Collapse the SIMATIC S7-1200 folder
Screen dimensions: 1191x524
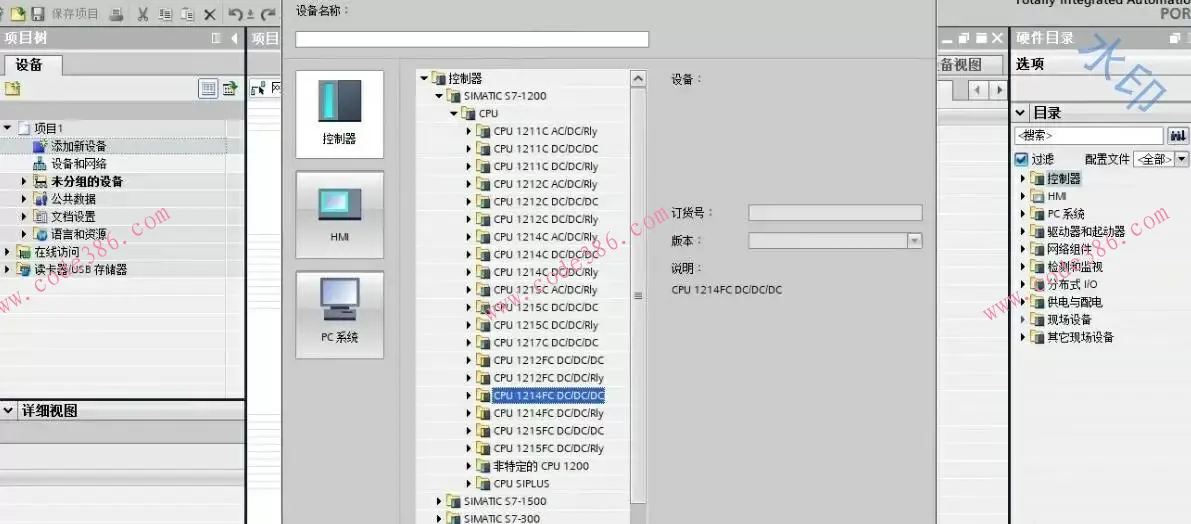(439, 96)
